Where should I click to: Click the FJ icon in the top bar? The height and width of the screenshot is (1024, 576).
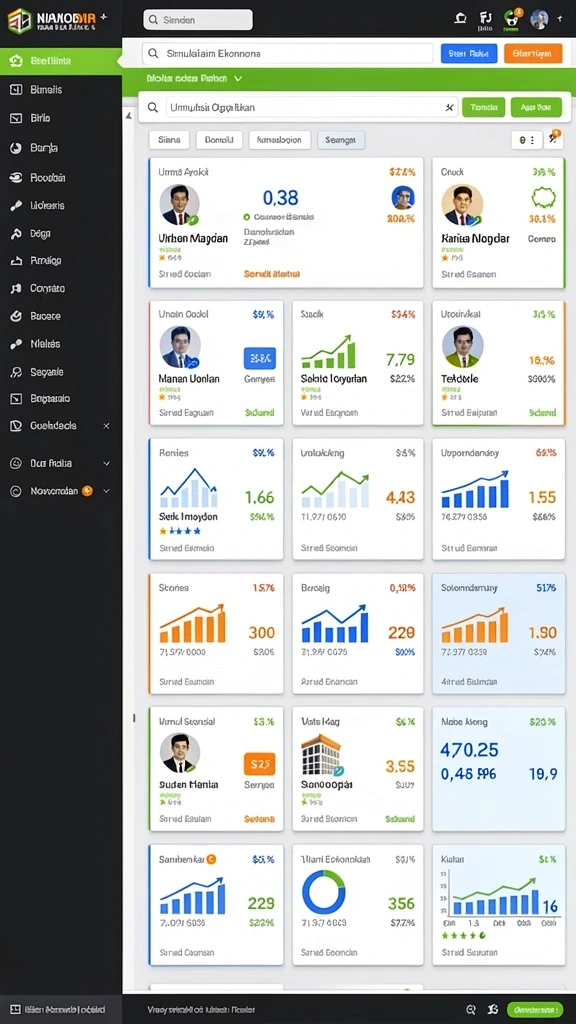coord(485,19)
